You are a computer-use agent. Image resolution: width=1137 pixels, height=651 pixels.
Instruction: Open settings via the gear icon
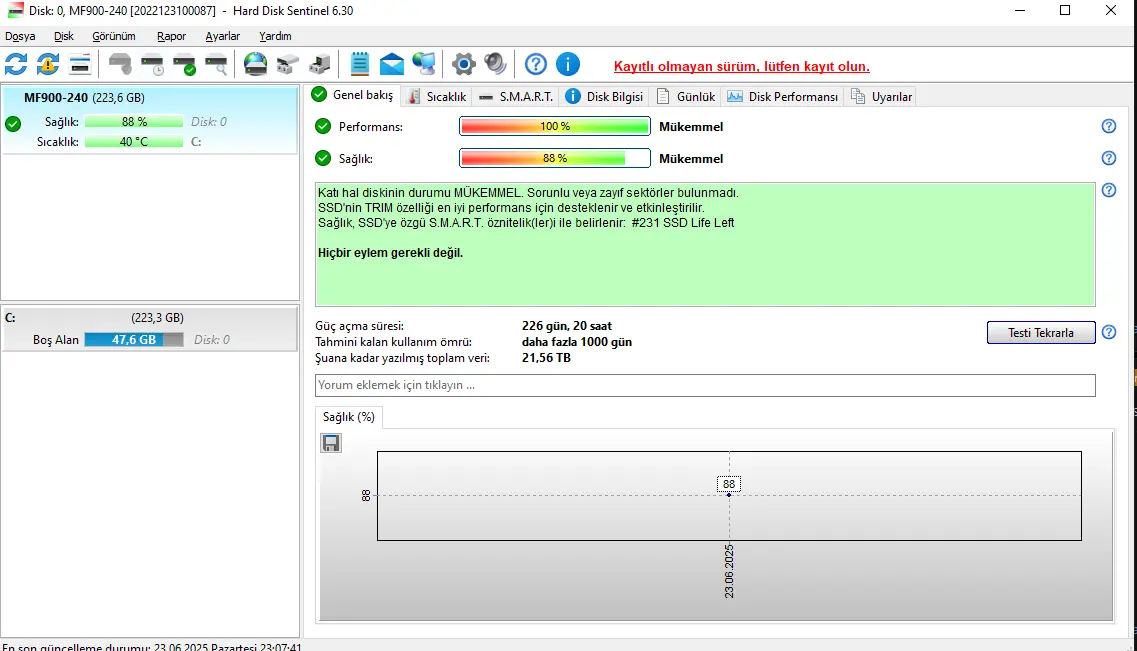463,65
